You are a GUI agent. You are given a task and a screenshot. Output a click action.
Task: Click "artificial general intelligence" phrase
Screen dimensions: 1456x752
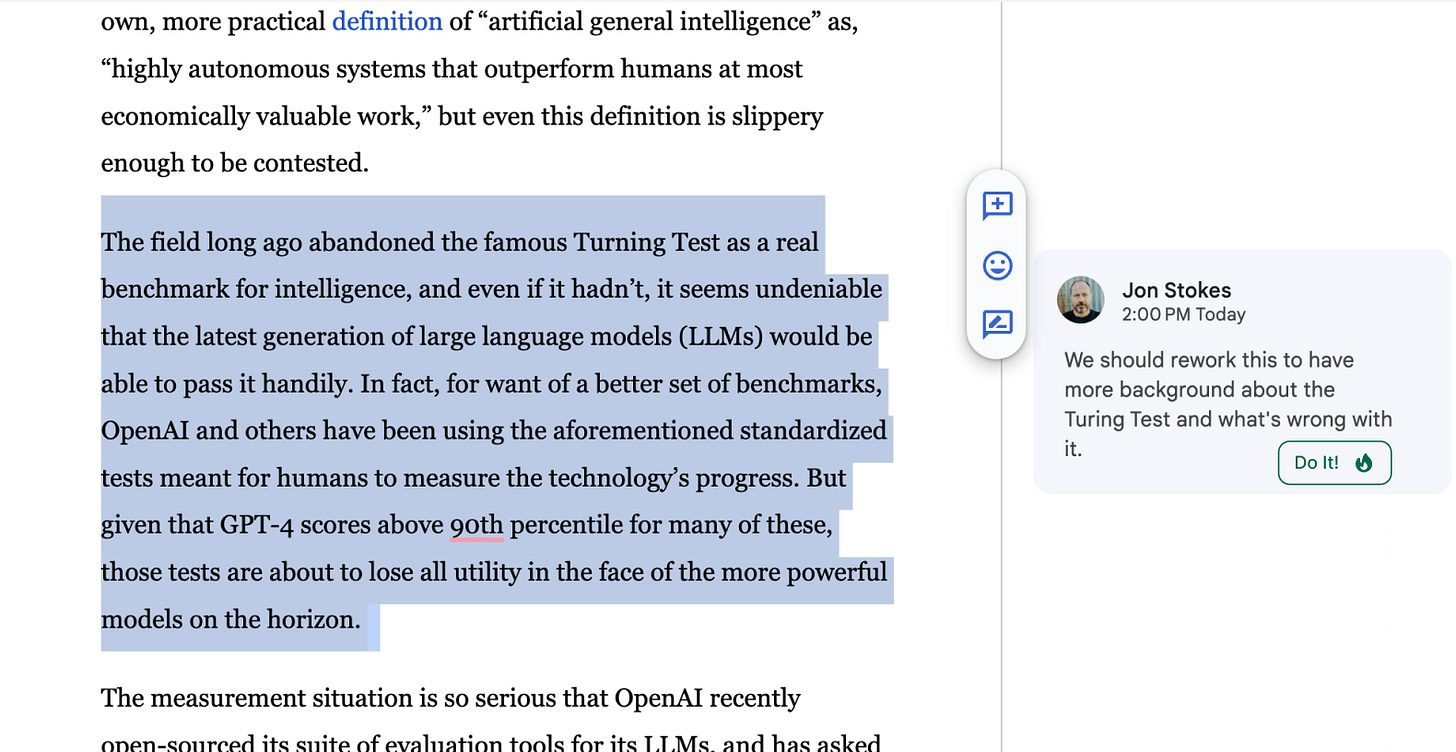point(653,21)
